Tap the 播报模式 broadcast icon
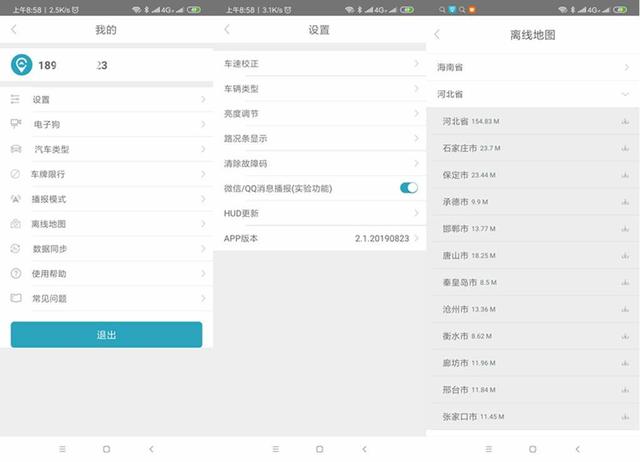The image size is (640, 462). [16, 199]
